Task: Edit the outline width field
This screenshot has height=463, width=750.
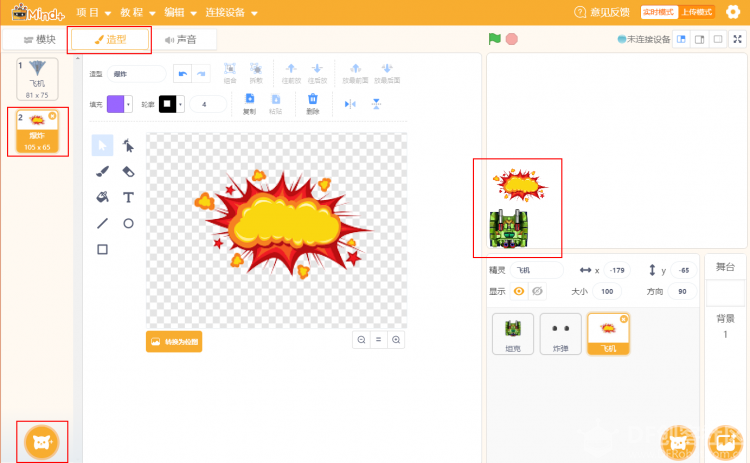Action: [x=208, y=104]
